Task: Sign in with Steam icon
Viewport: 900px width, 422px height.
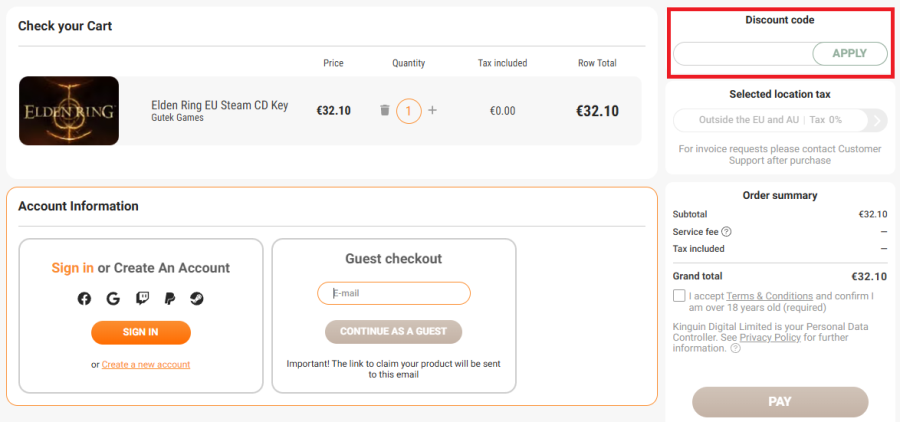Action: point(197,298)
